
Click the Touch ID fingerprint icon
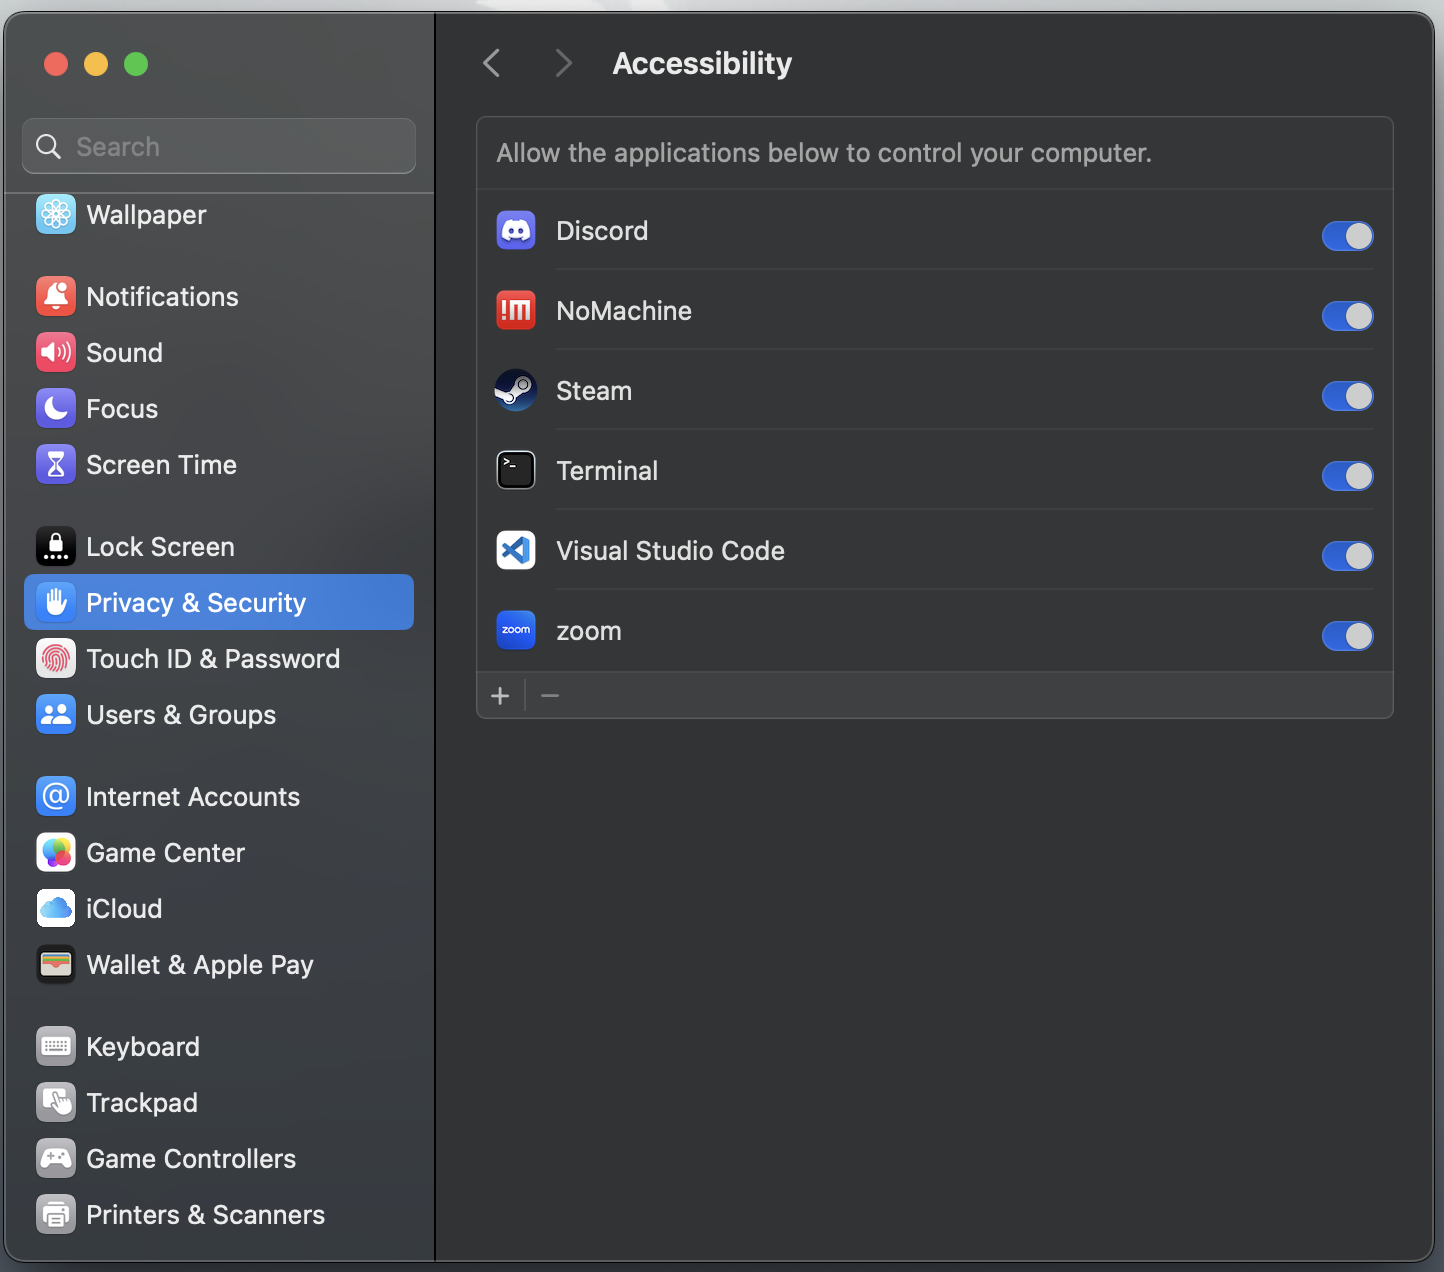[56, 658]
